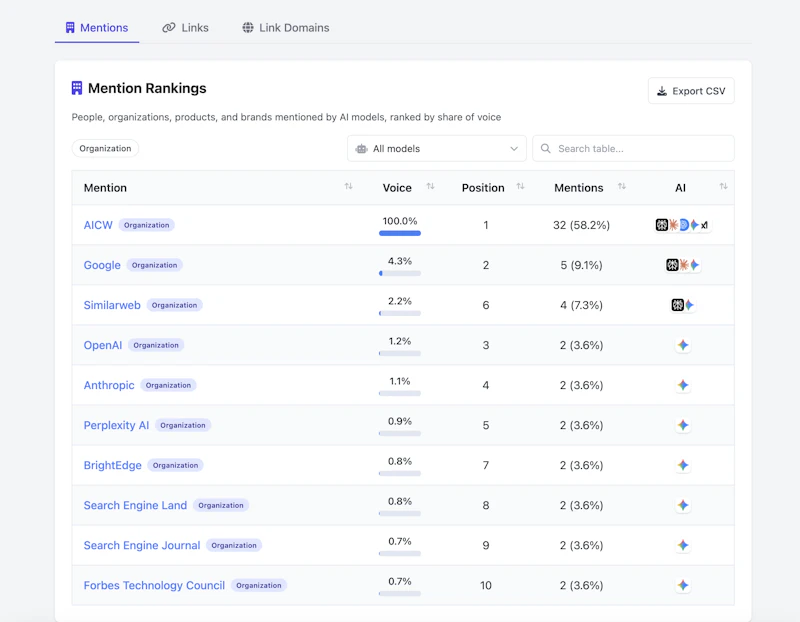Screen dimensions: 800x622
Task: Toggle the Organization filter chip
Action: [105, 148]
